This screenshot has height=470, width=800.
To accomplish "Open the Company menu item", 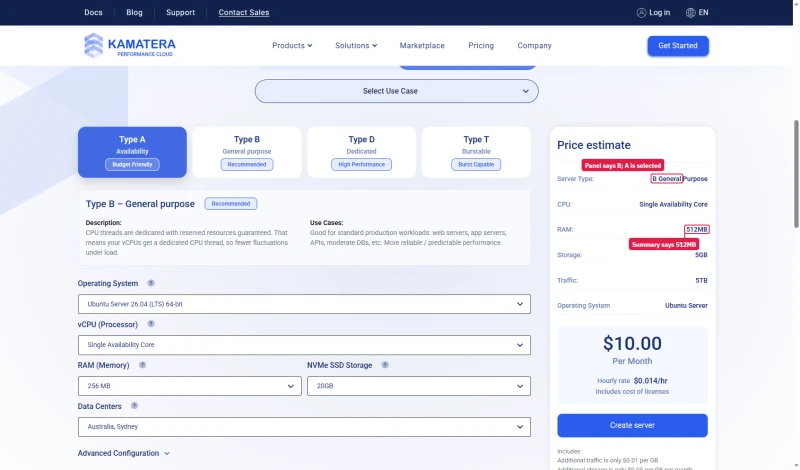I will click(534, 45).
